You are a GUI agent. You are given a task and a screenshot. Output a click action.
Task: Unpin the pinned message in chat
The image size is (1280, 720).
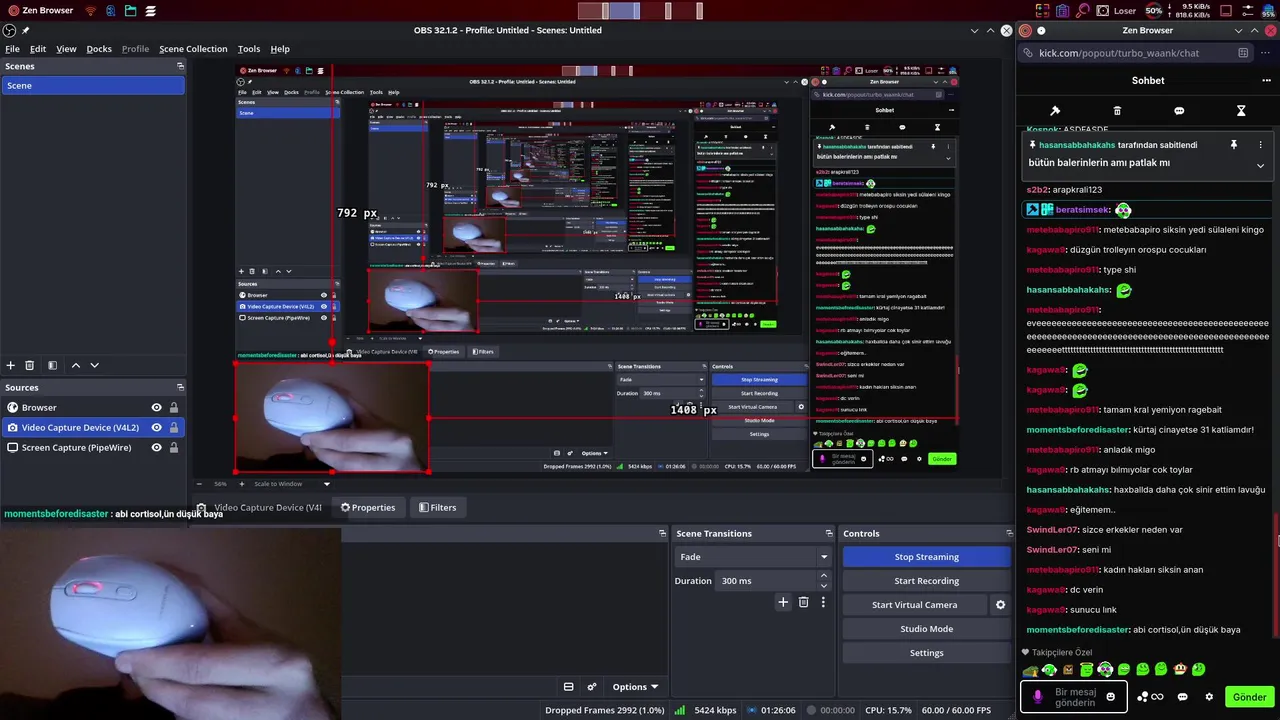1234,145
